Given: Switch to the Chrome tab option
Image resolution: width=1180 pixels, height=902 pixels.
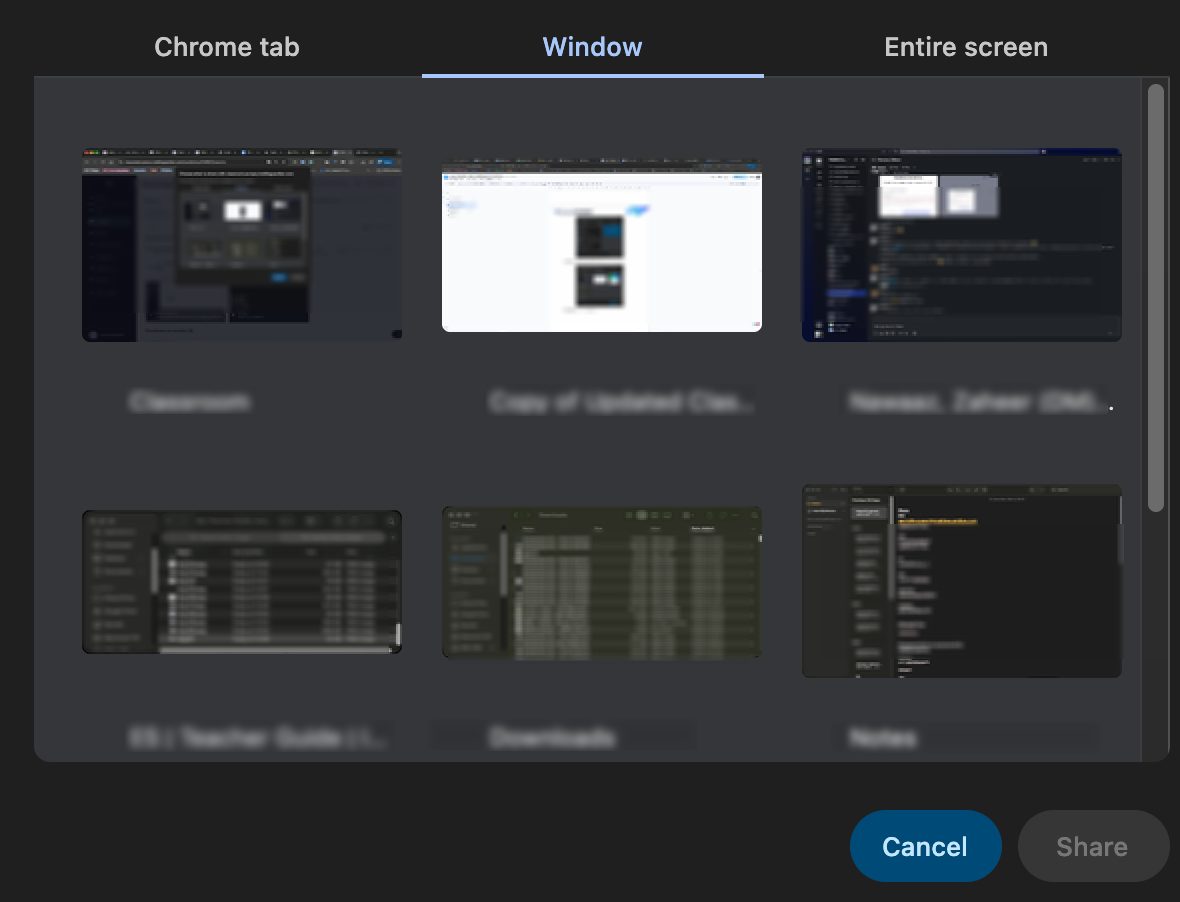Looking at the screenshot, I should [227, 47].
